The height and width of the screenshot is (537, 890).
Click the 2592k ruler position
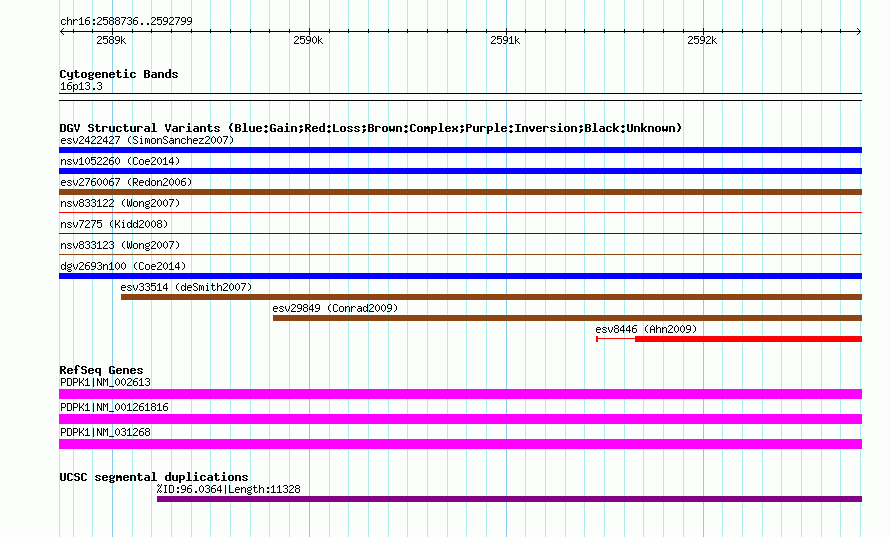click(x=702, y=40)
